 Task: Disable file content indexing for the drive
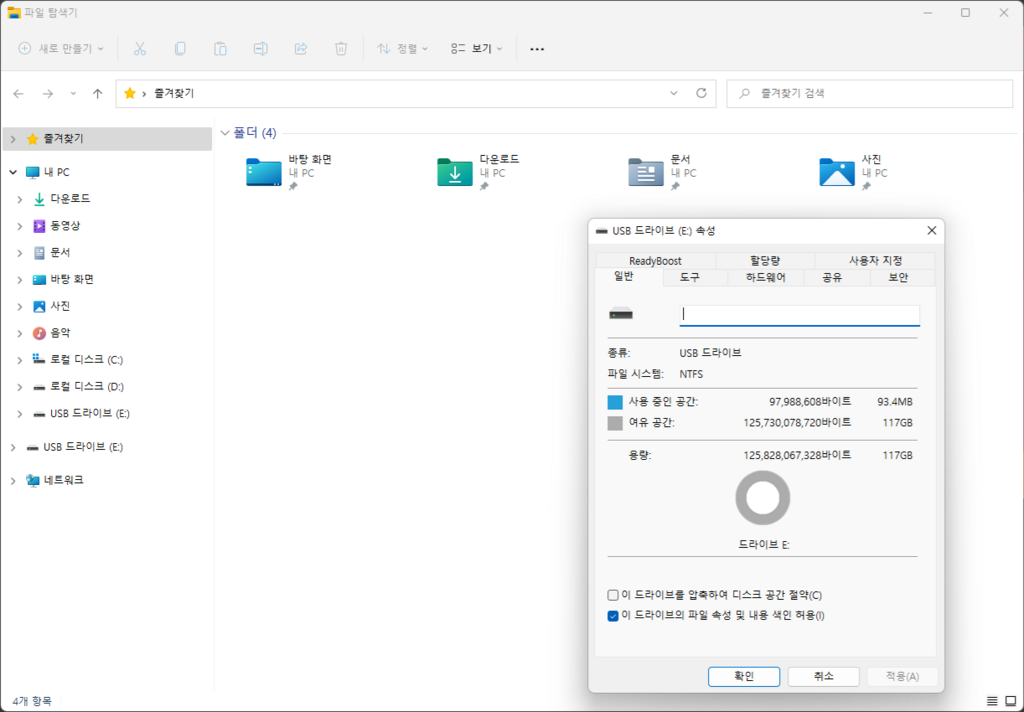(x=613, y=616)
